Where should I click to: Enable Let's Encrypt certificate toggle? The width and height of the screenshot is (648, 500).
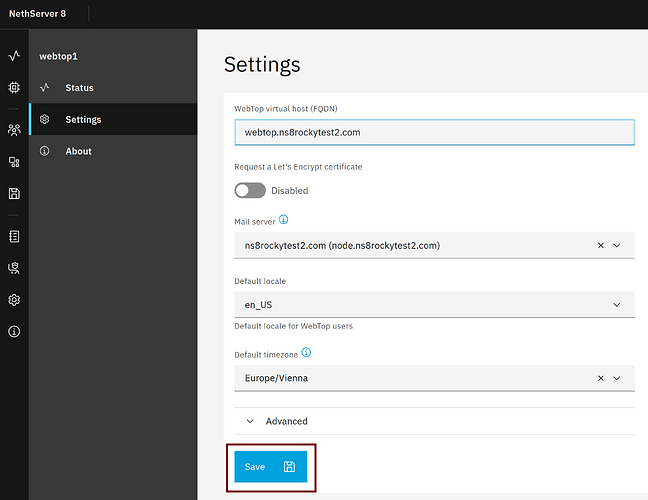250,190
